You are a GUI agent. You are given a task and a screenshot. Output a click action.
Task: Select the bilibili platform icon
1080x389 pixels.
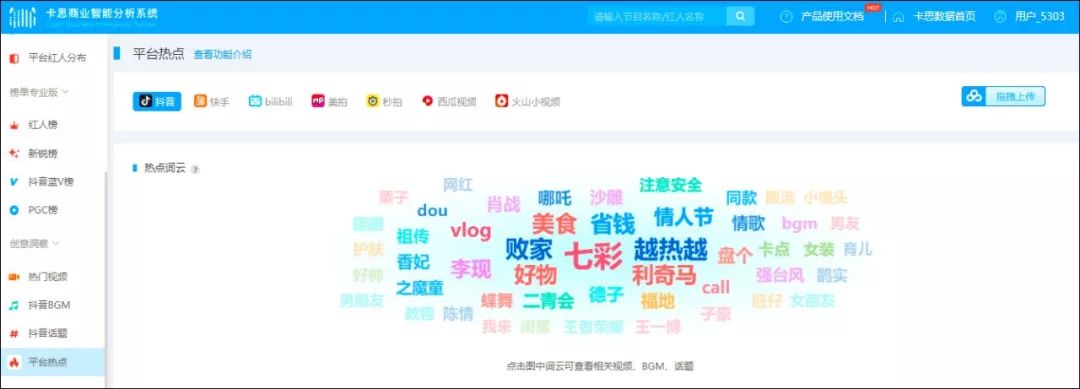coord(255,101)
